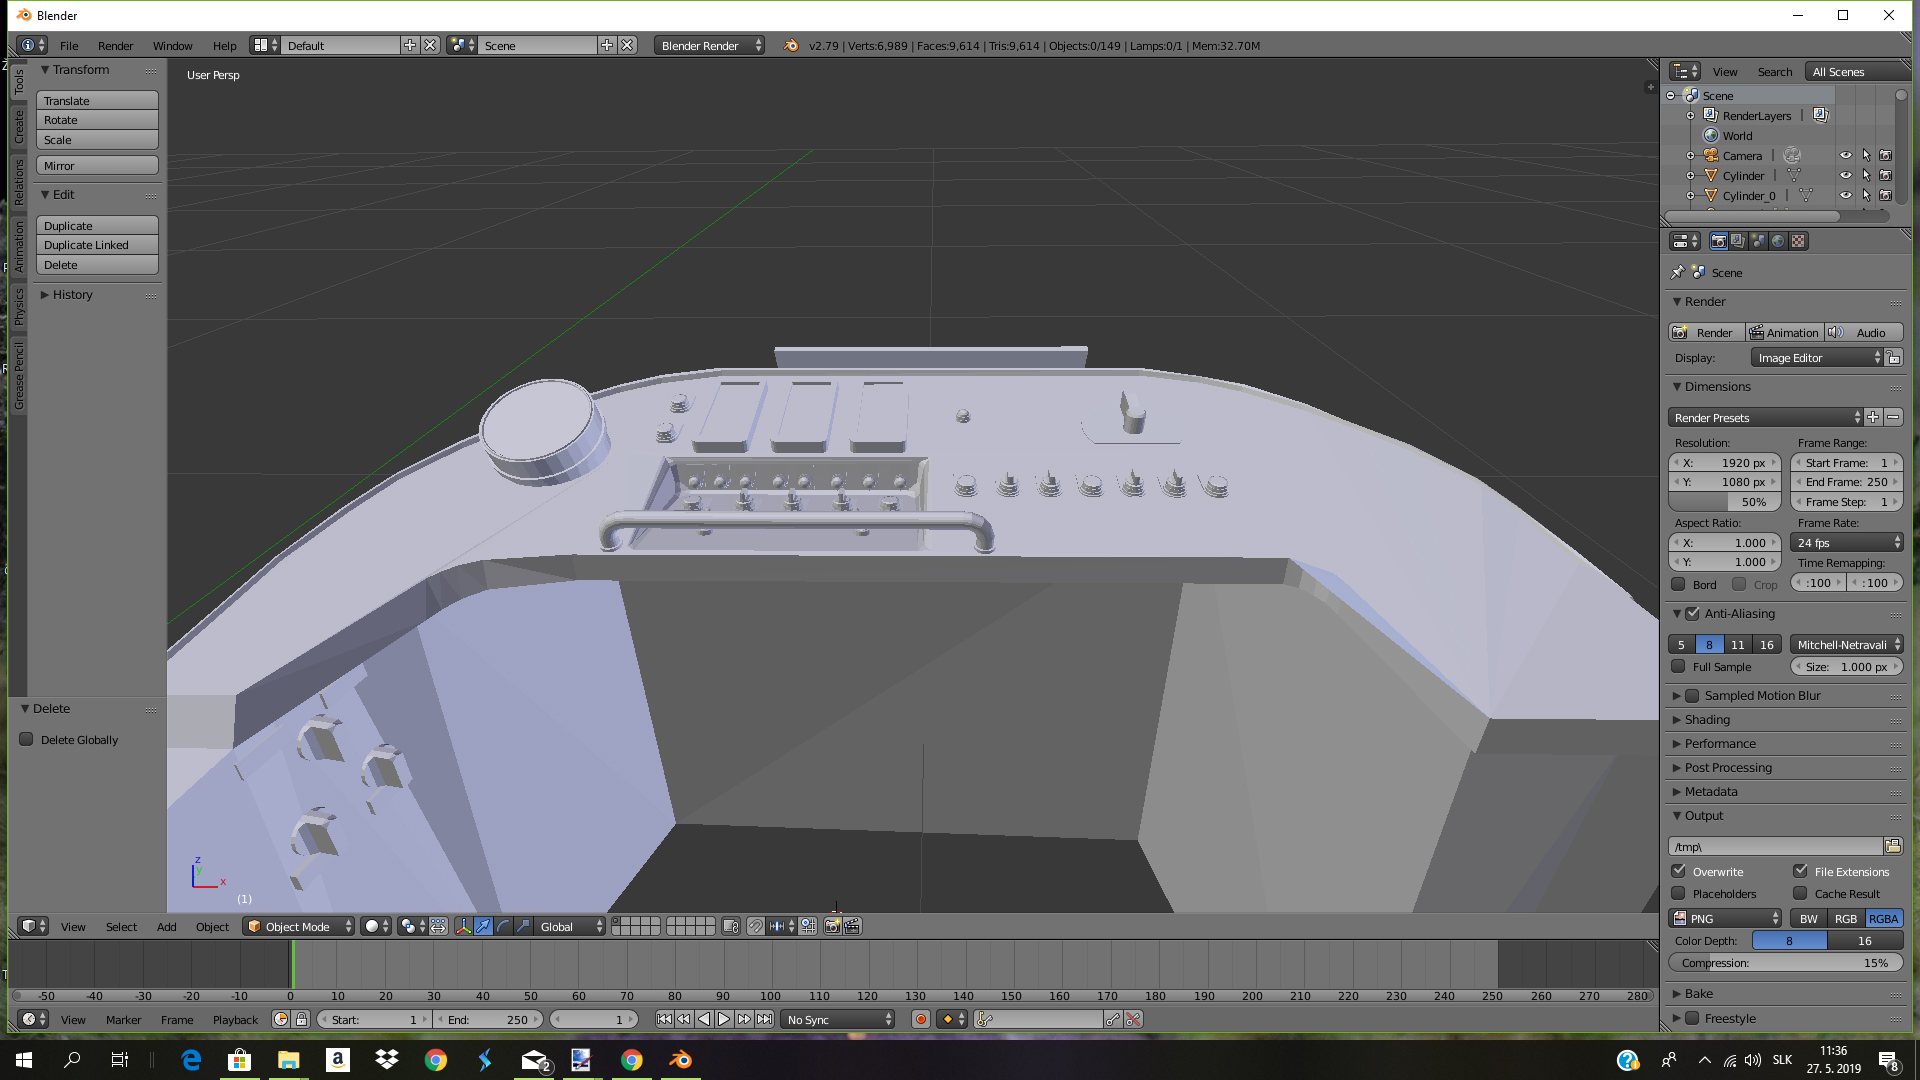Click the record auto-keyframe button
This screenshot has width=1920, height=1080.
click(x=921, y=1019)
